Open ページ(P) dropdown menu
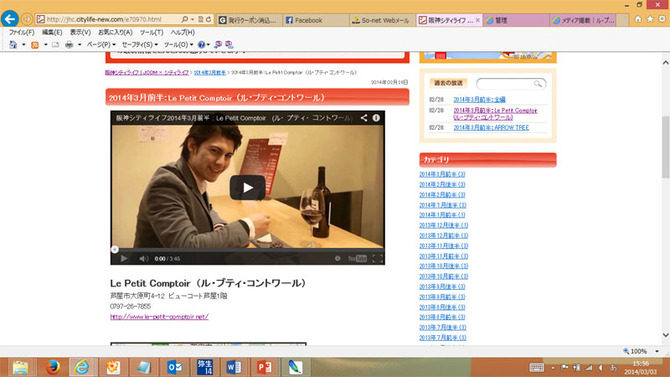 pos(101,44)
